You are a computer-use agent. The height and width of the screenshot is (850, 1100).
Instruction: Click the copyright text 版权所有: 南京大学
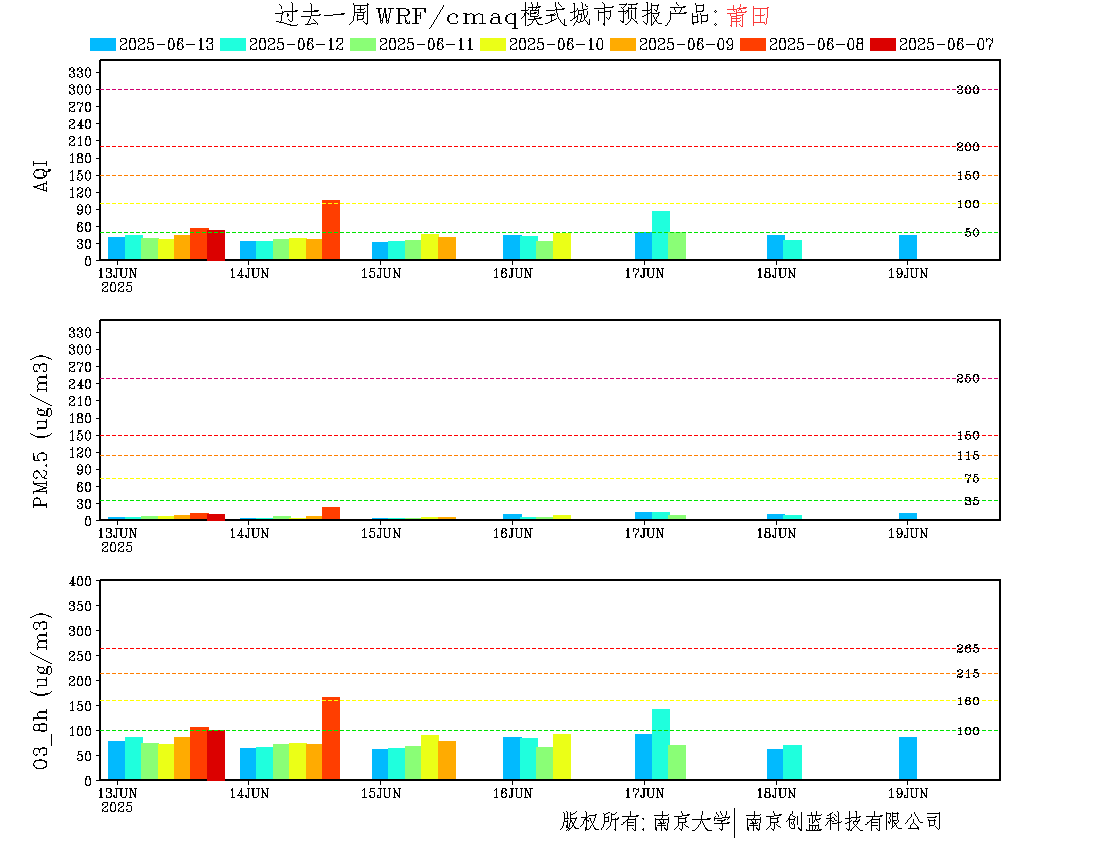coord(645,821)
